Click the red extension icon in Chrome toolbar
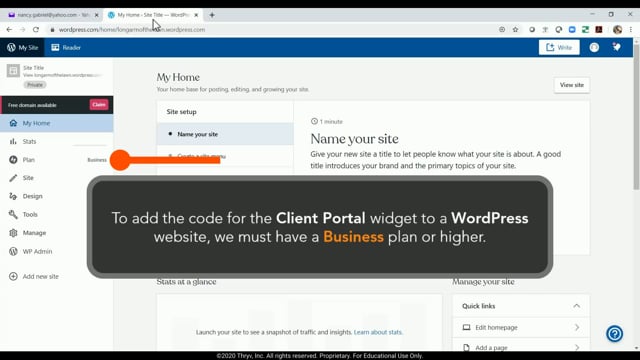The image size is (640, 360). click(x=599, y=29)
